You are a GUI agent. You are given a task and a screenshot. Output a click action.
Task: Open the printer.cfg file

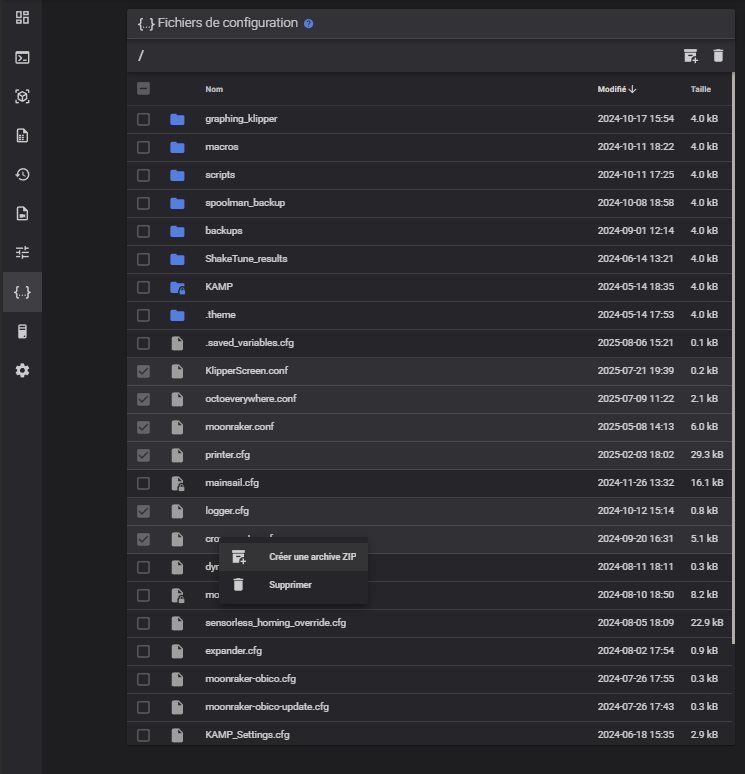tap(228, 455)
